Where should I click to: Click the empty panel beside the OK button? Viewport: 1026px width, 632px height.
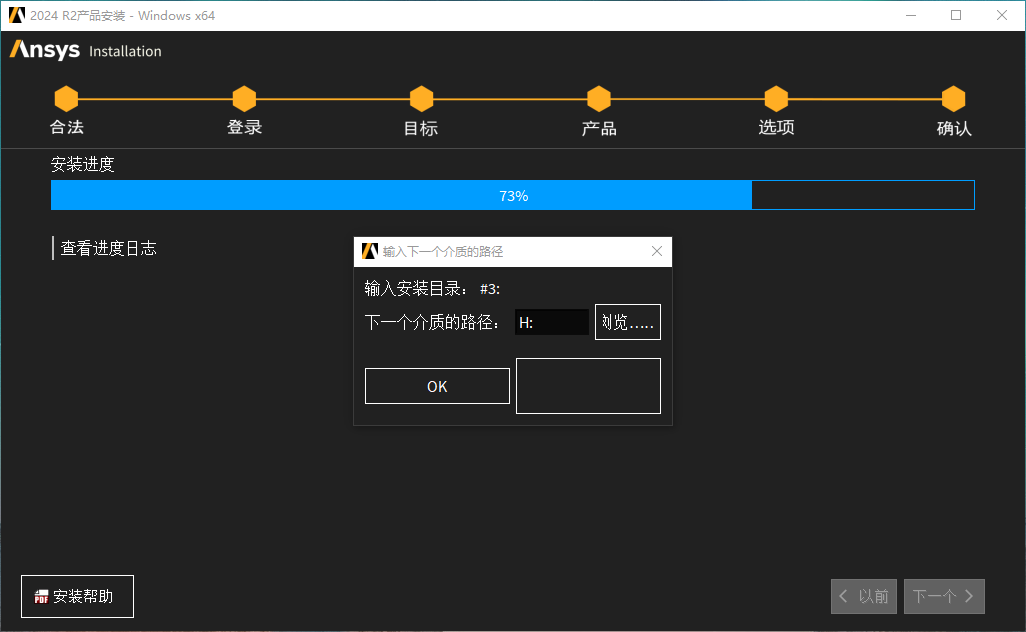tap(588, 385)
